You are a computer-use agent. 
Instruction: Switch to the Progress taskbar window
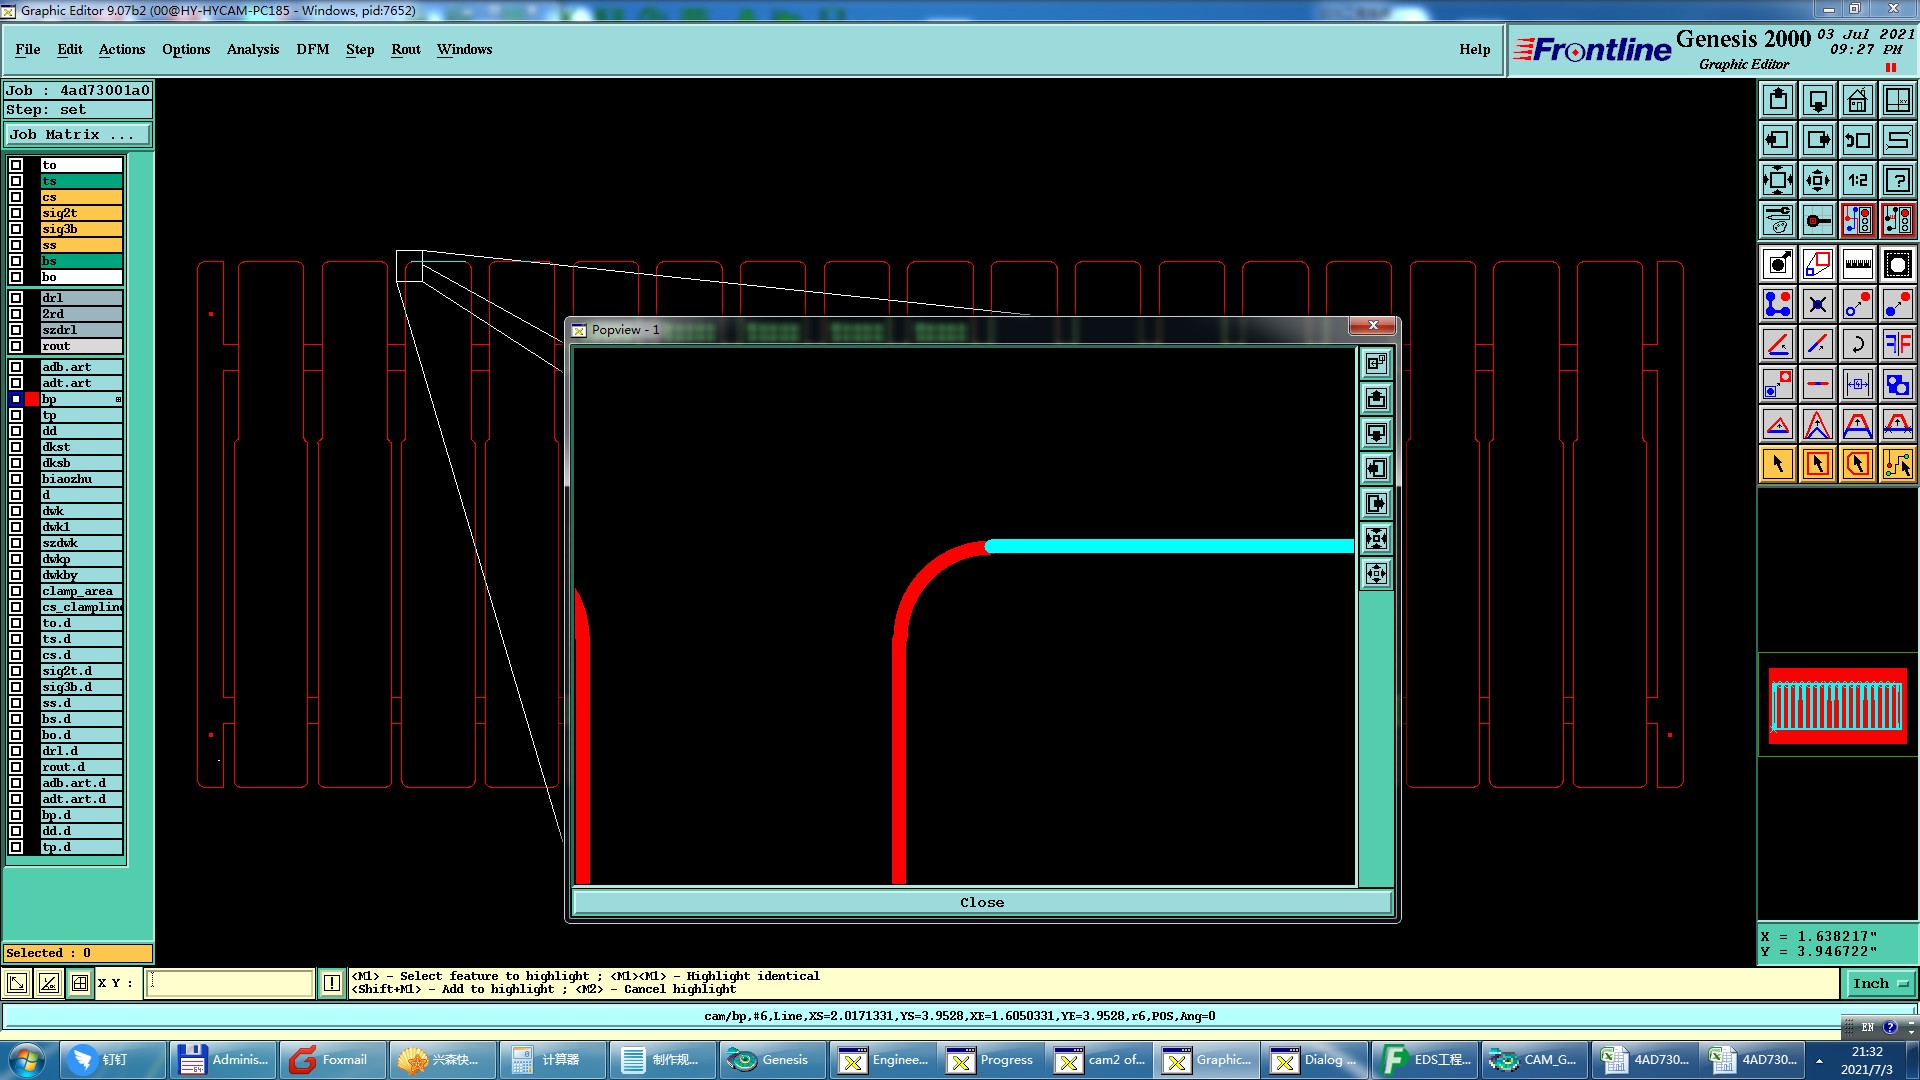tap(991, 1060)
